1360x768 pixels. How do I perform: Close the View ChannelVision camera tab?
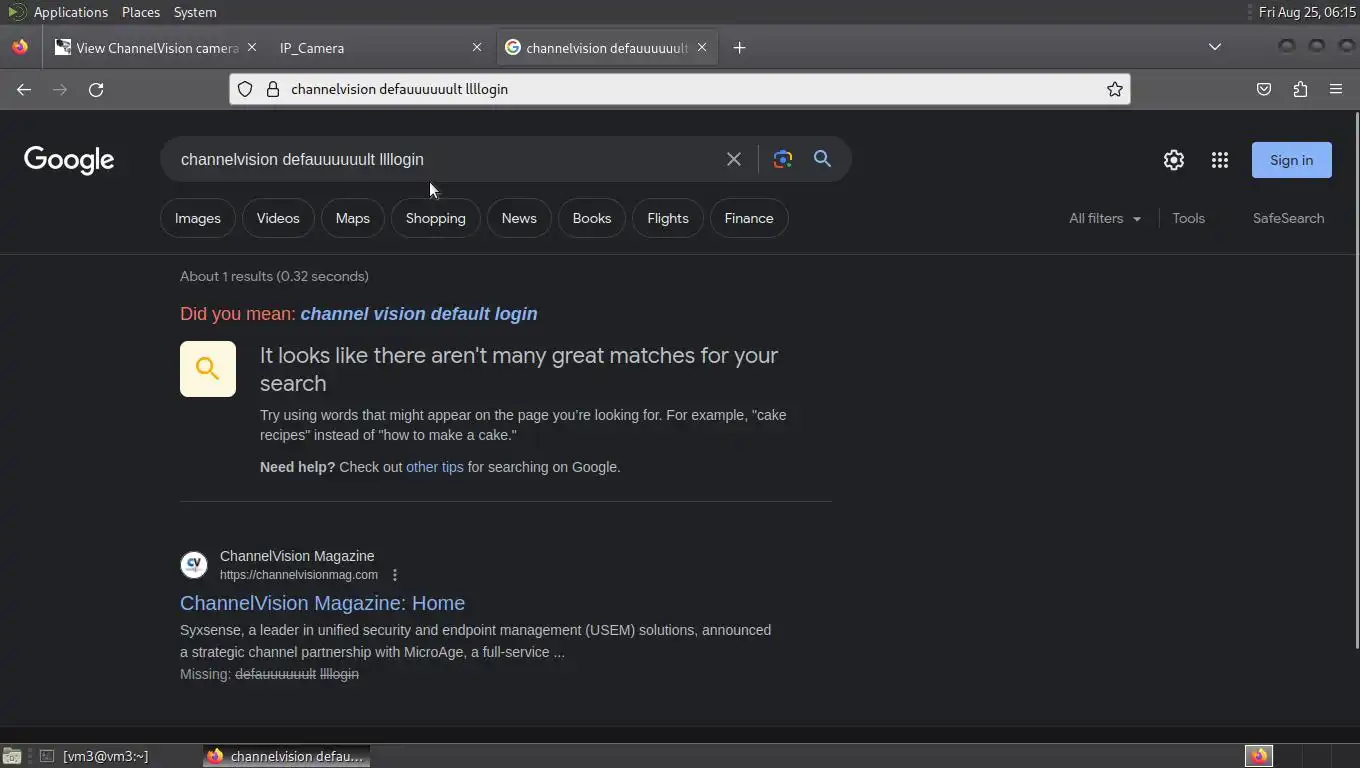tap(252, 47)
